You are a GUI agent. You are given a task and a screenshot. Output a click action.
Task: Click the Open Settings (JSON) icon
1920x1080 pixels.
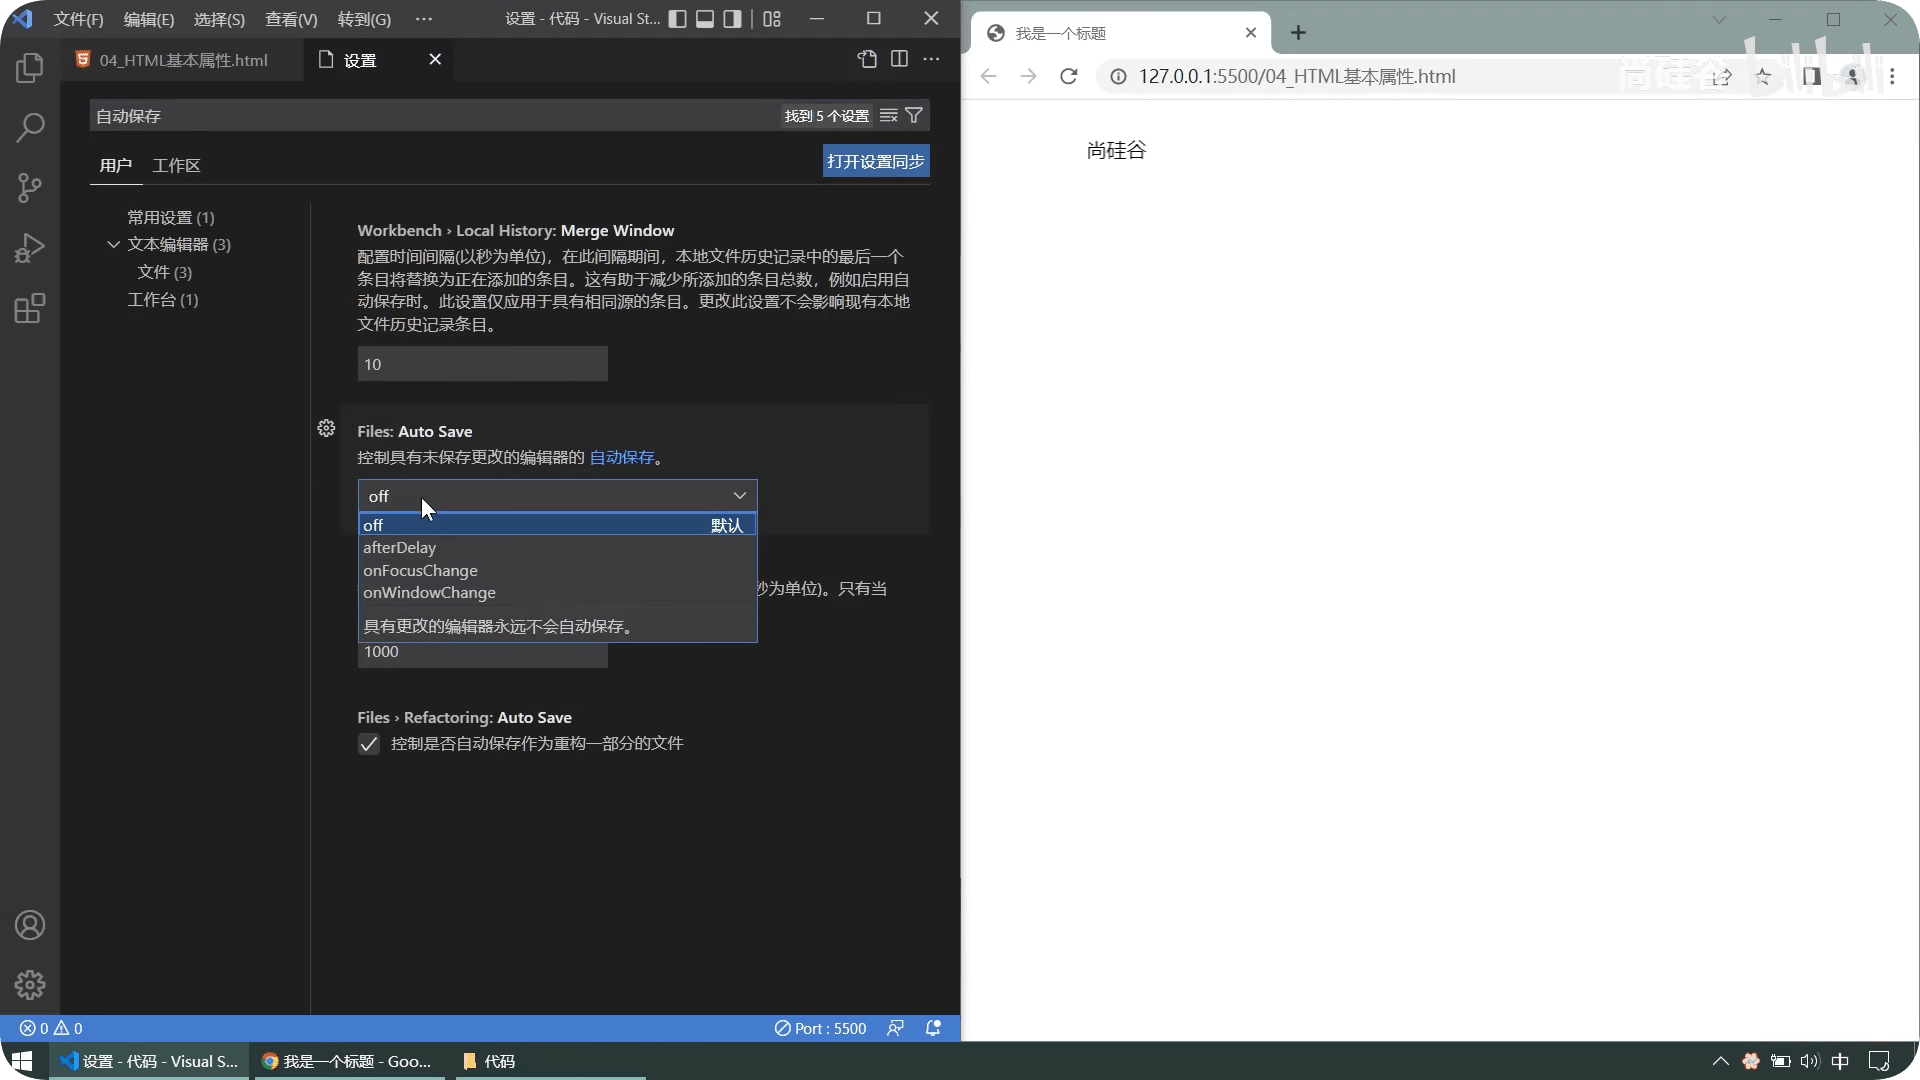(867, 60)
